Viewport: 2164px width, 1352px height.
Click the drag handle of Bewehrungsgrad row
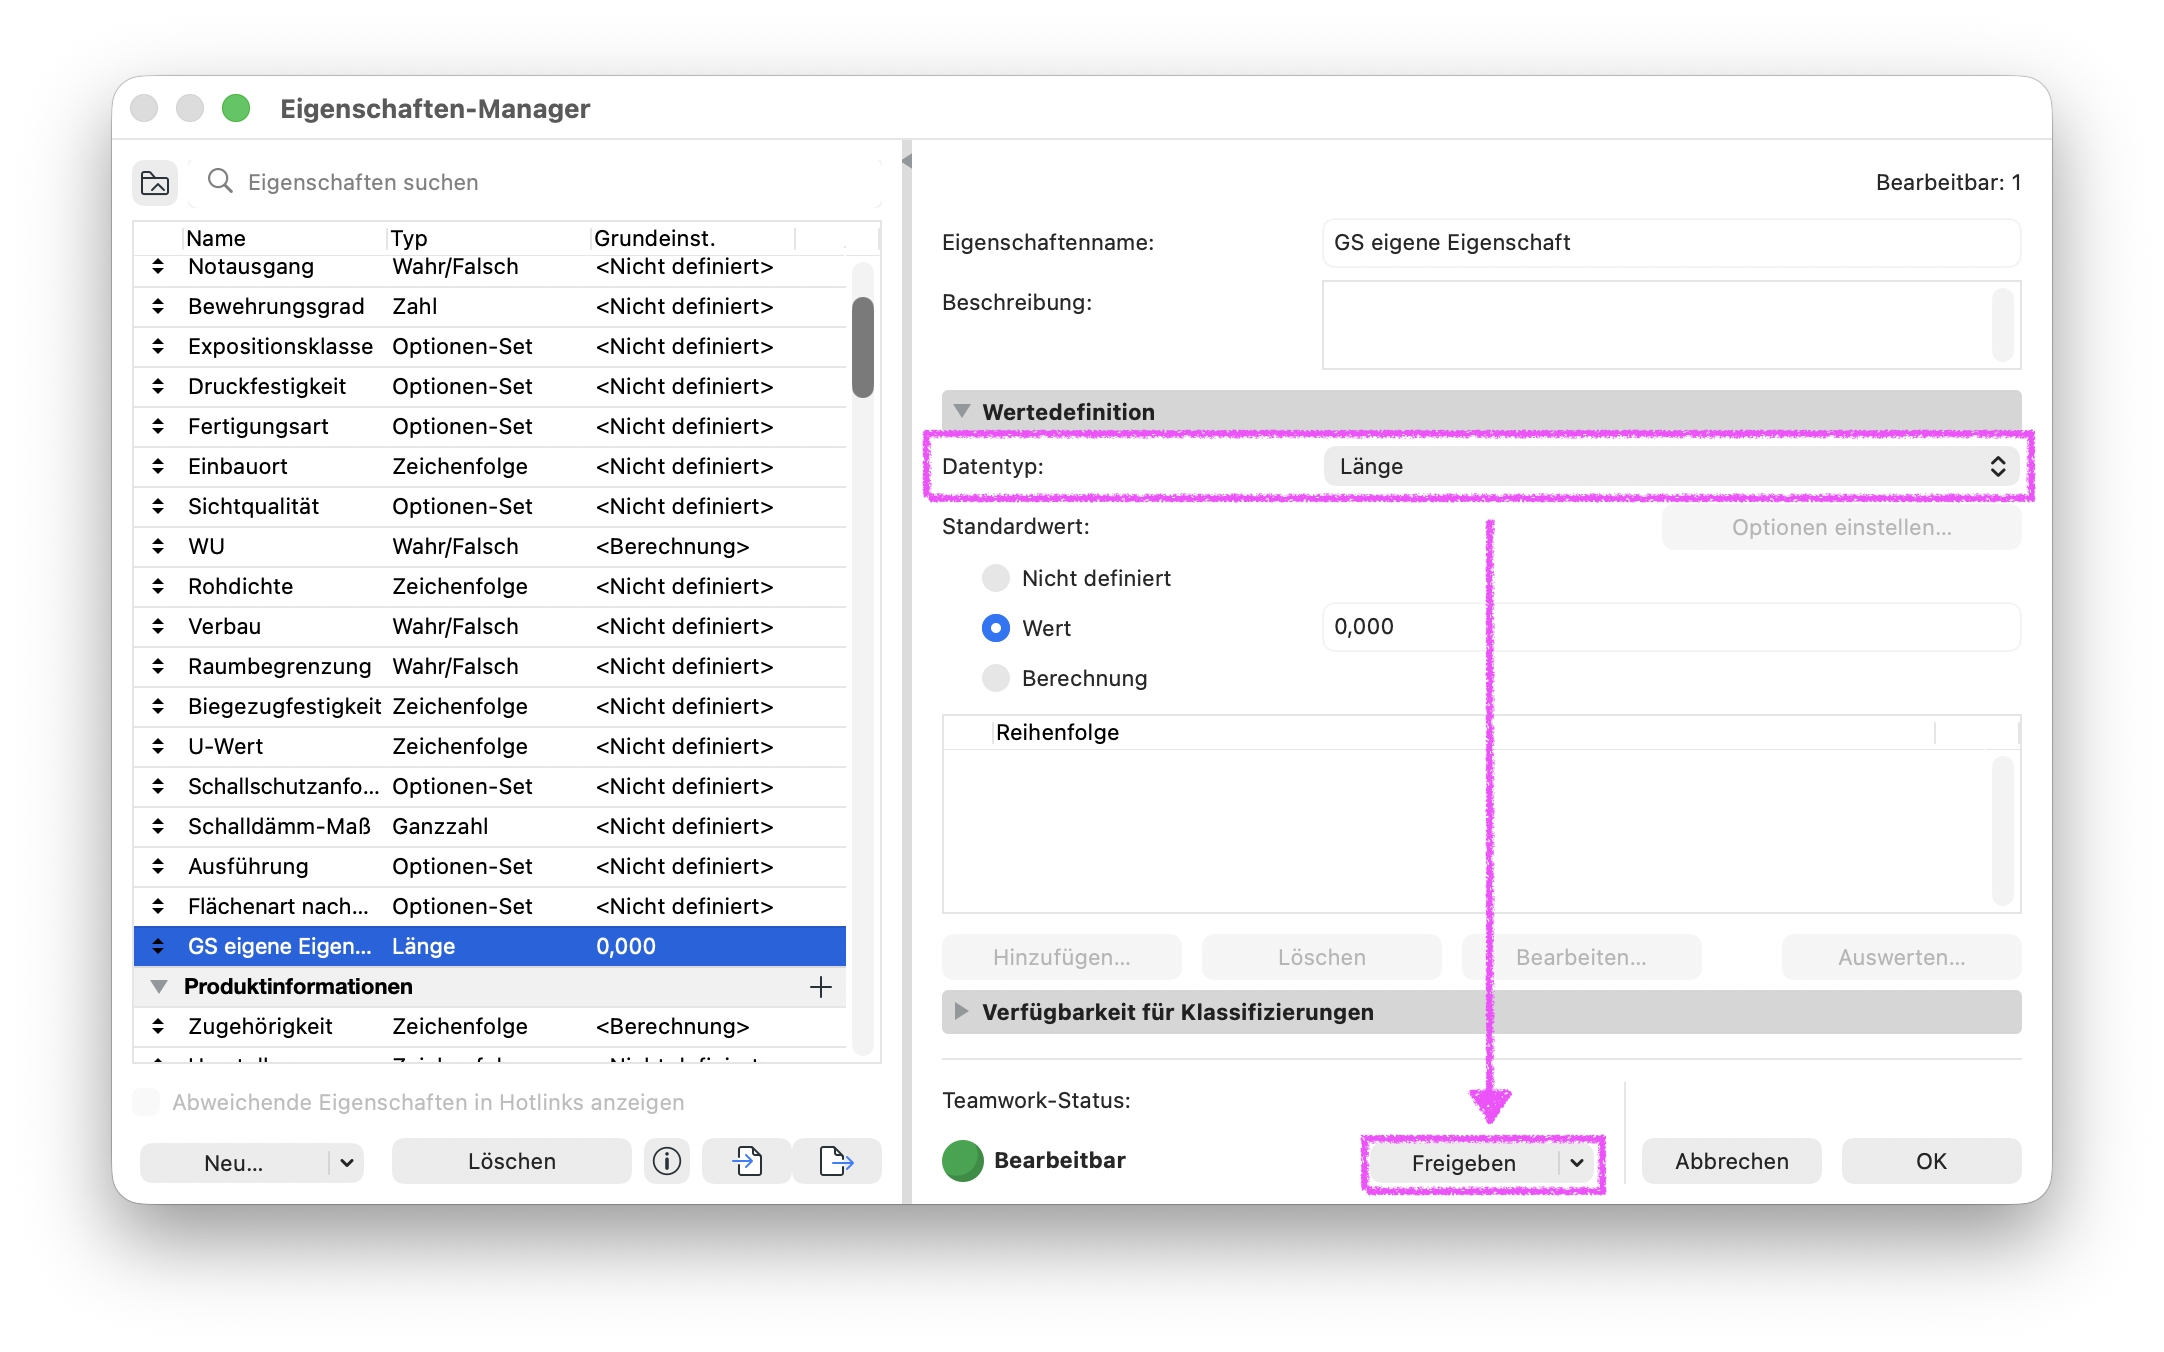click(x=158, y=307)
